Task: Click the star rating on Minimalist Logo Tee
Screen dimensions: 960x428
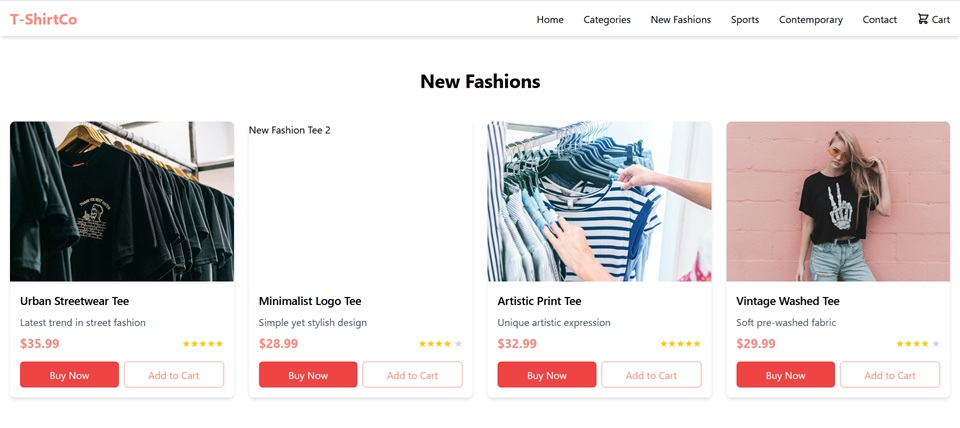Action: [x=441, y=344]
